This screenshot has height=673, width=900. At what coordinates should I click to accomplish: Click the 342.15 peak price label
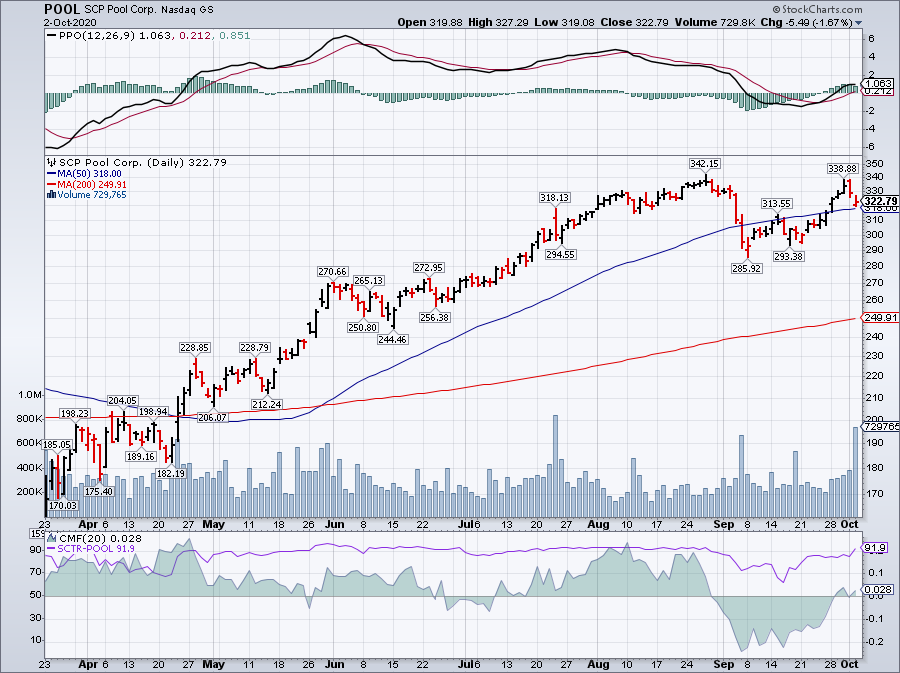(x=704, y=164)
